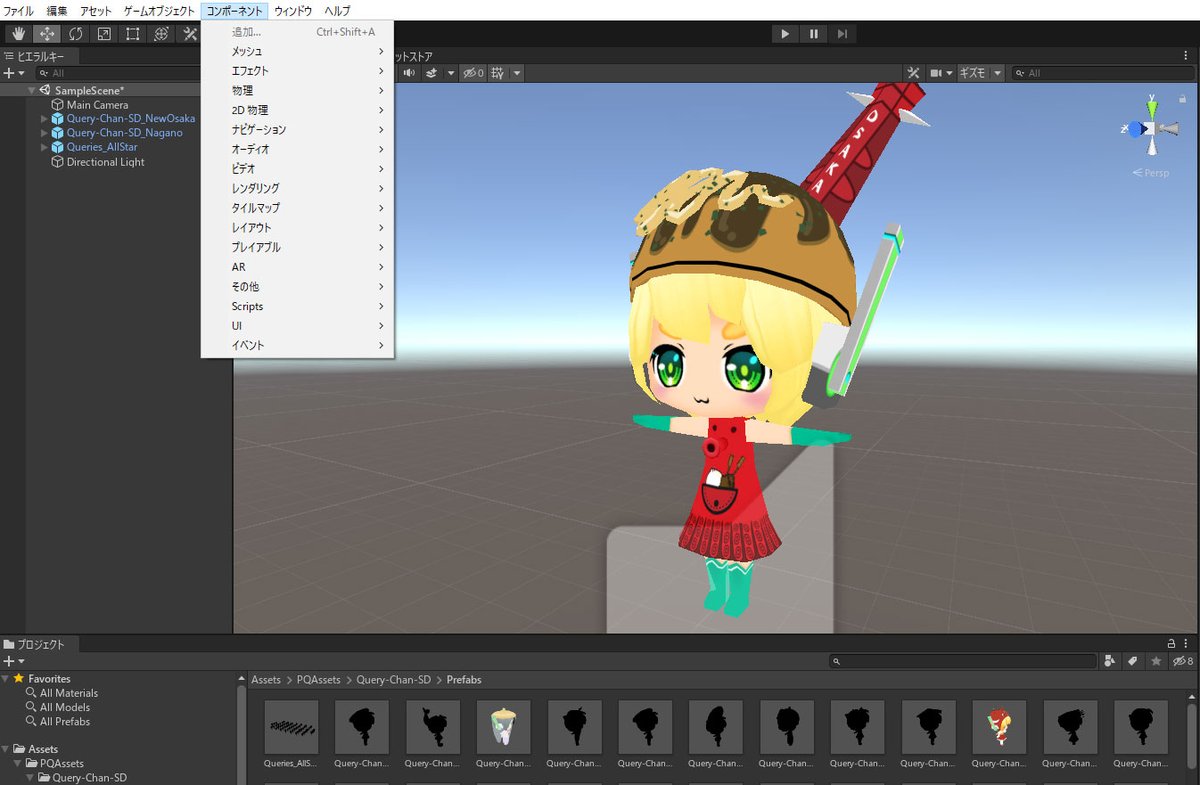Search by label tag in Project

(1133, 661)
